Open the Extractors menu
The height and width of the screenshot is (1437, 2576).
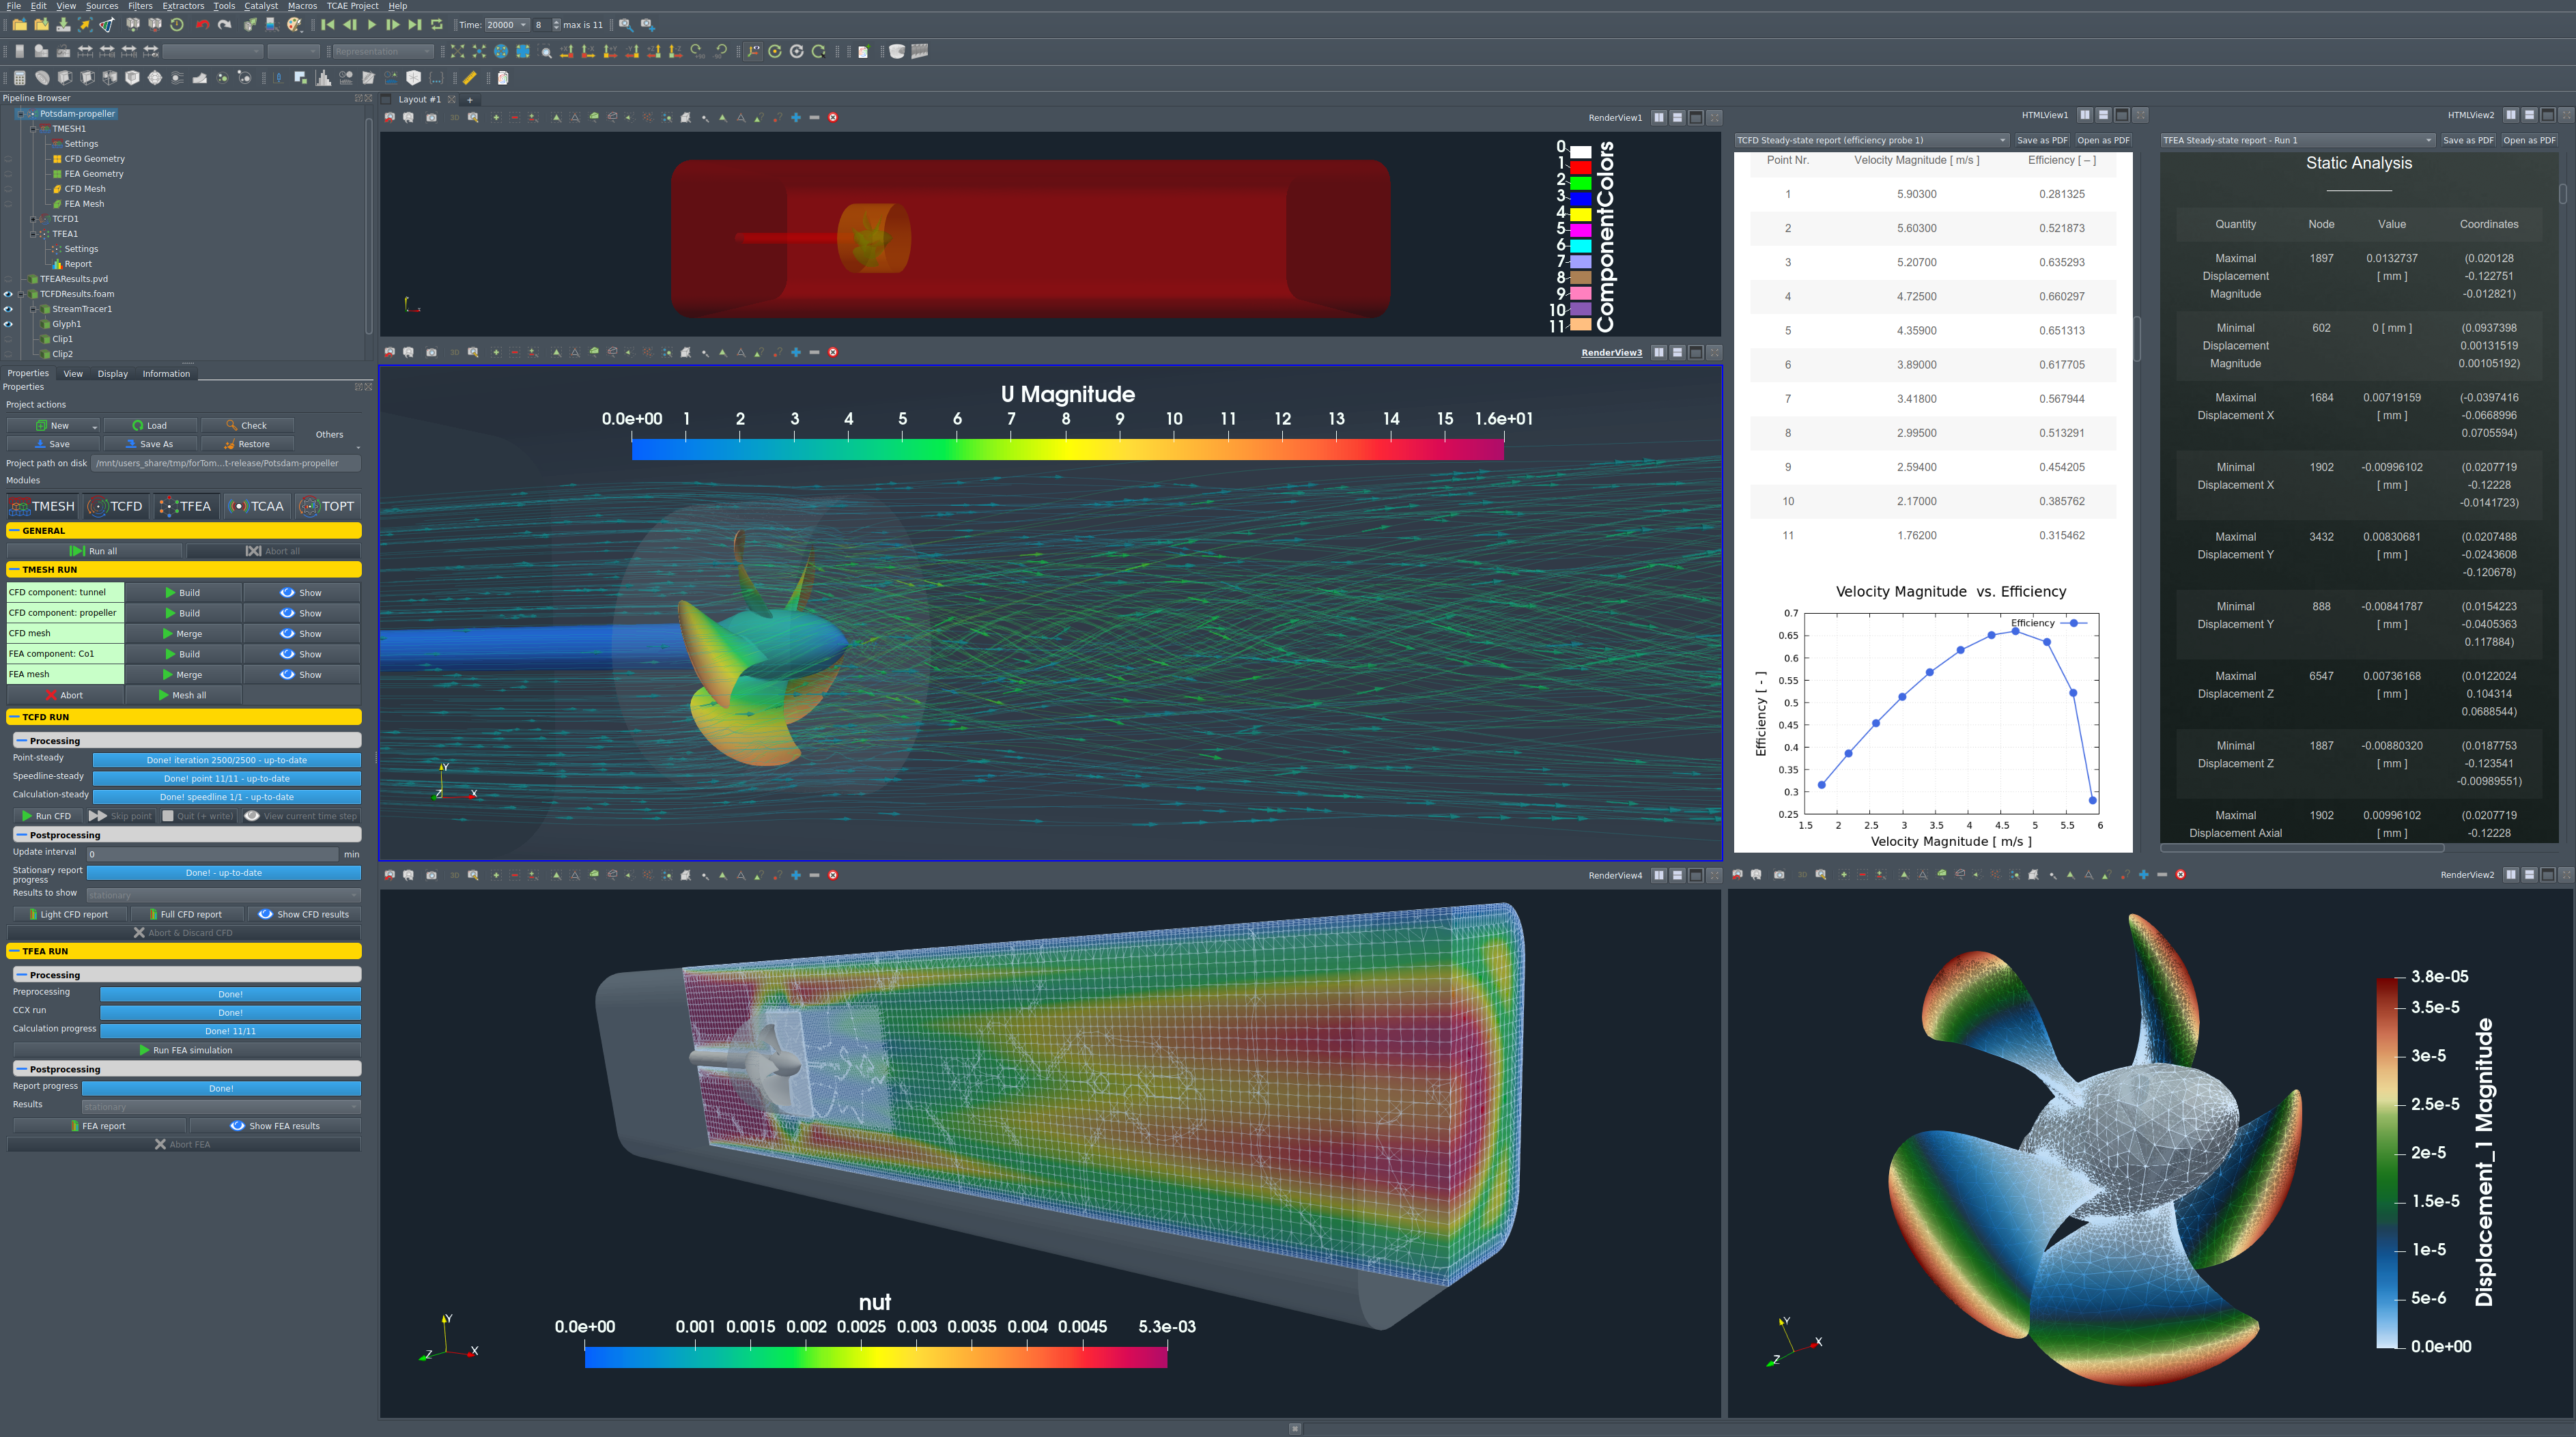click(183, 6)
